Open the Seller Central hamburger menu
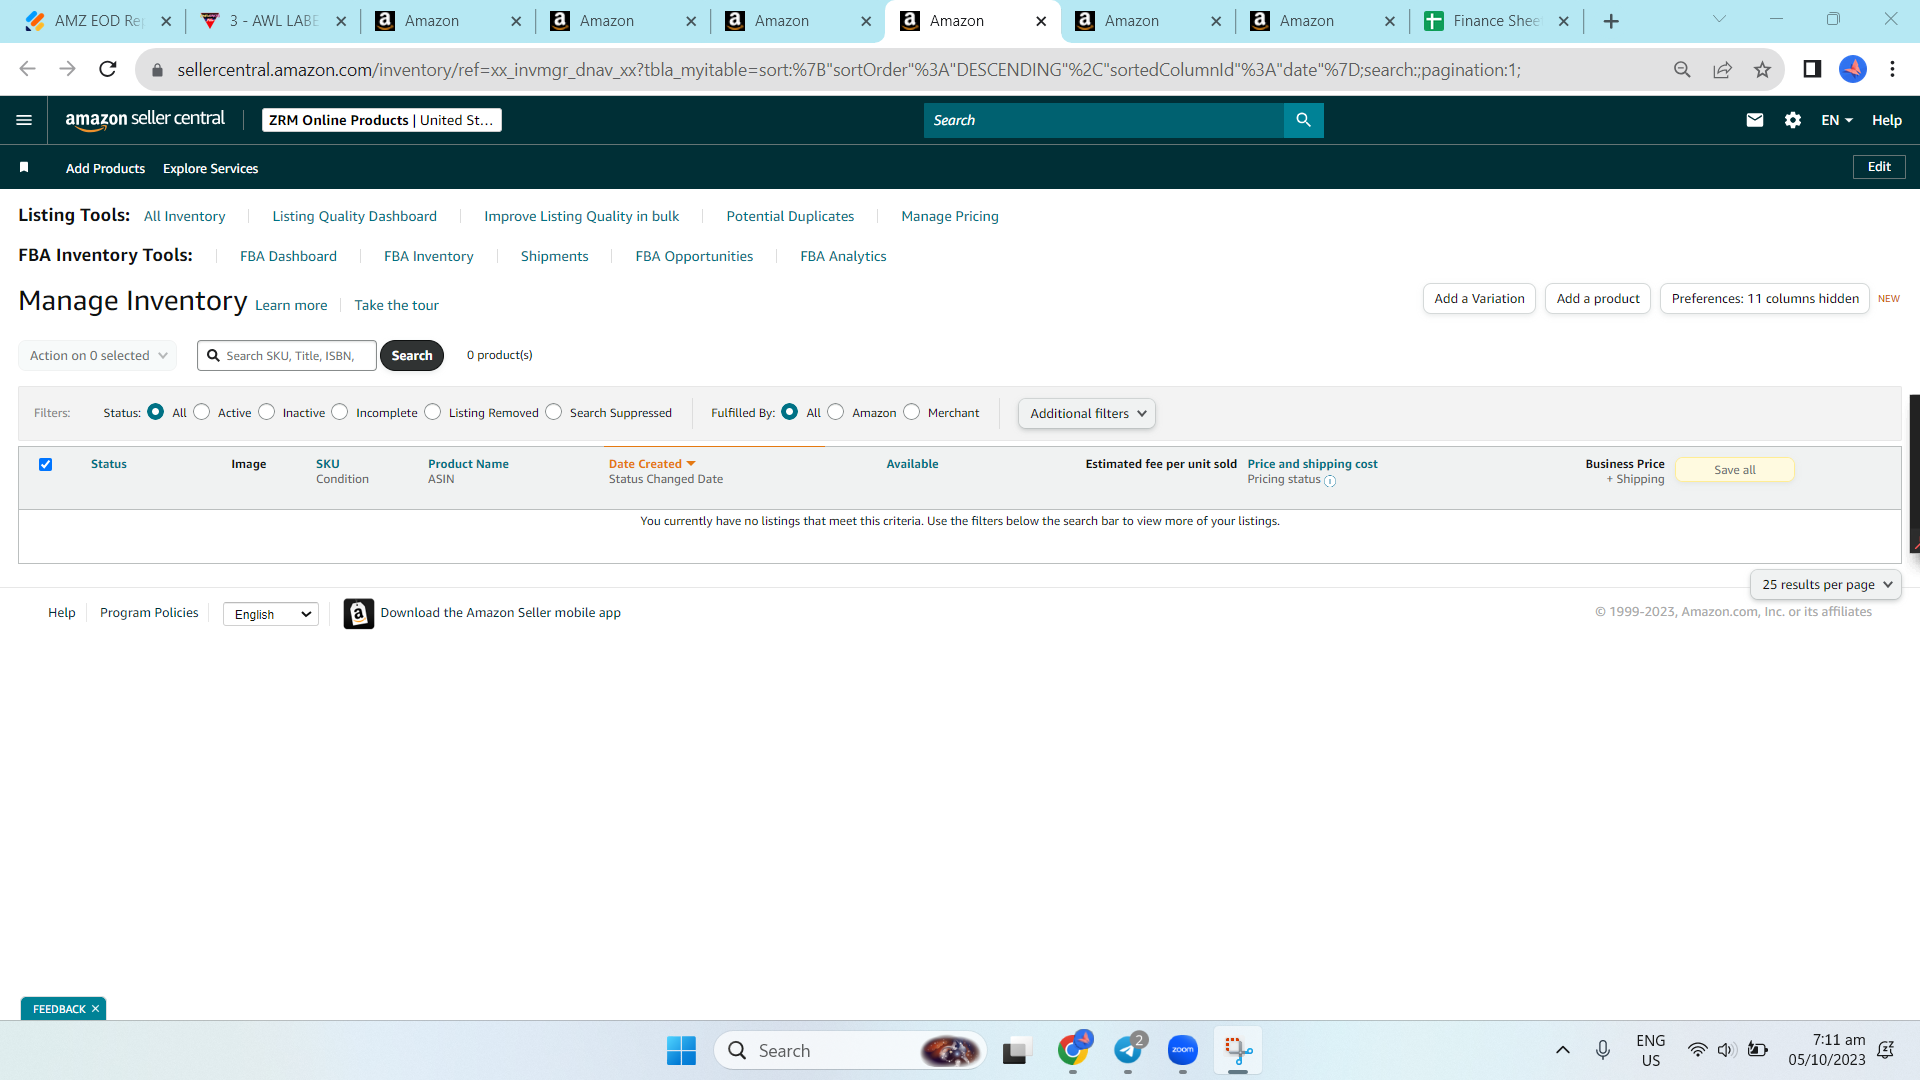This screenshot has width=1920, height=1080. point(24,120)
